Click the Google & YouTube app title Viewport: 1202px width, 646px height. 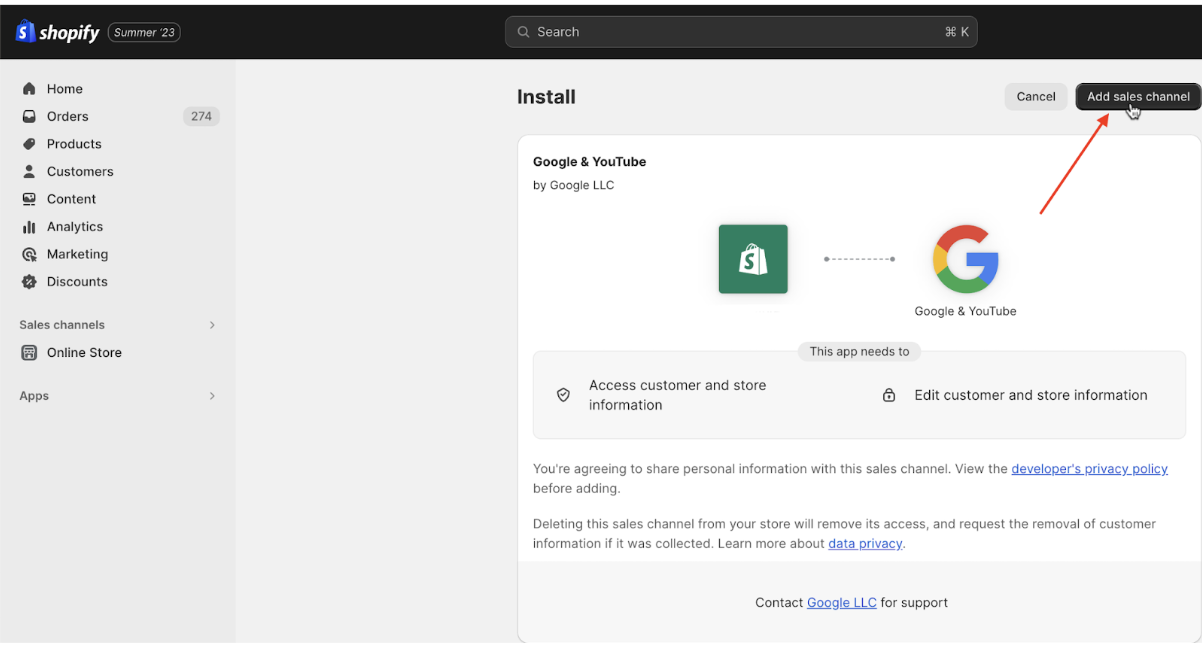[589, 162]
